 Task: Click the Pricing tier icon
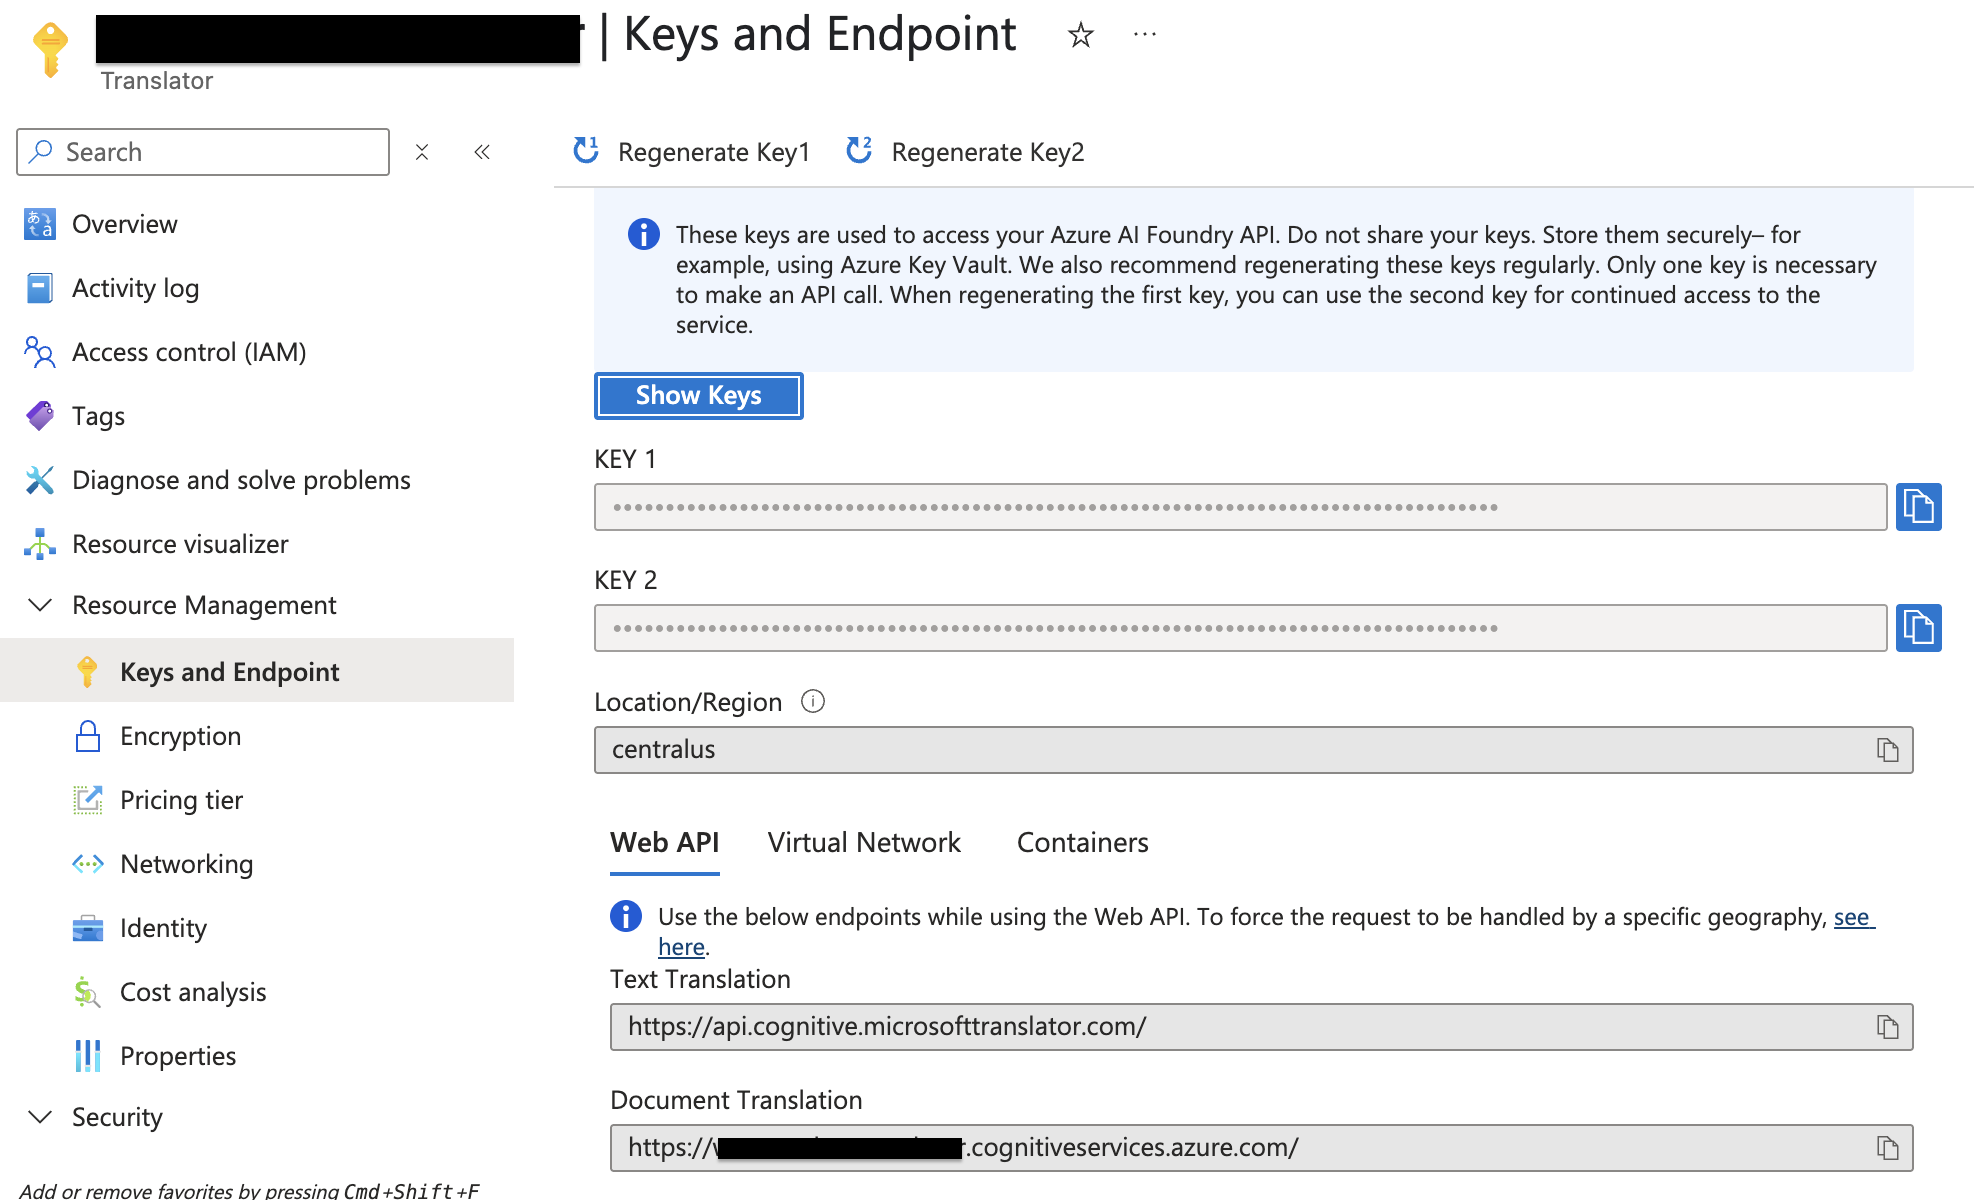pyautogui.click(x=88, y=800)
